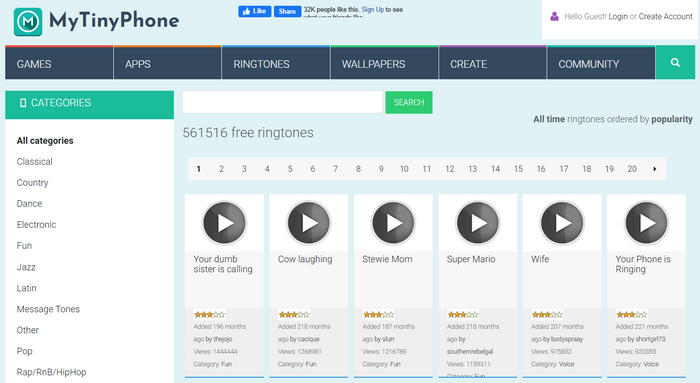
Task: Click the MyTinyPhone logo icon
Action: pyautogui.click(x=28, y=21)
